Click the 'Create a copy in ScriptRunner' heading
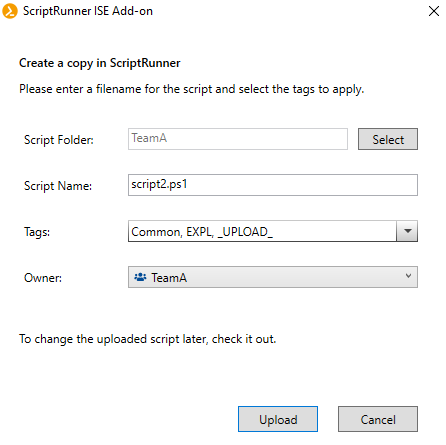The image size is (446, 445). 100,63
